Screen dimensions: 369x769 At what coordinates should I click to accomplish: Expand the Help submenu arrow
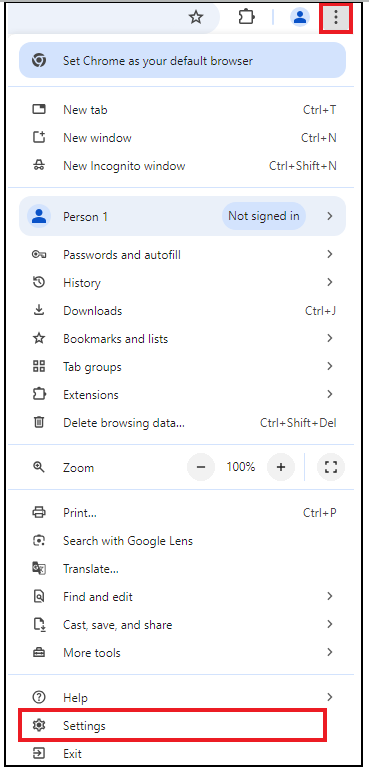(x=330, y=697)
